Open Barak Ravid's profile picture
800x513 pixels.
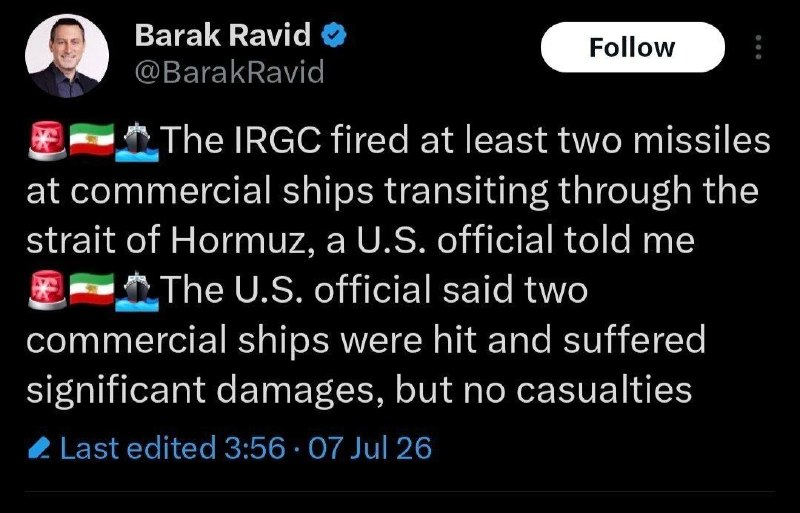point(67,56)
